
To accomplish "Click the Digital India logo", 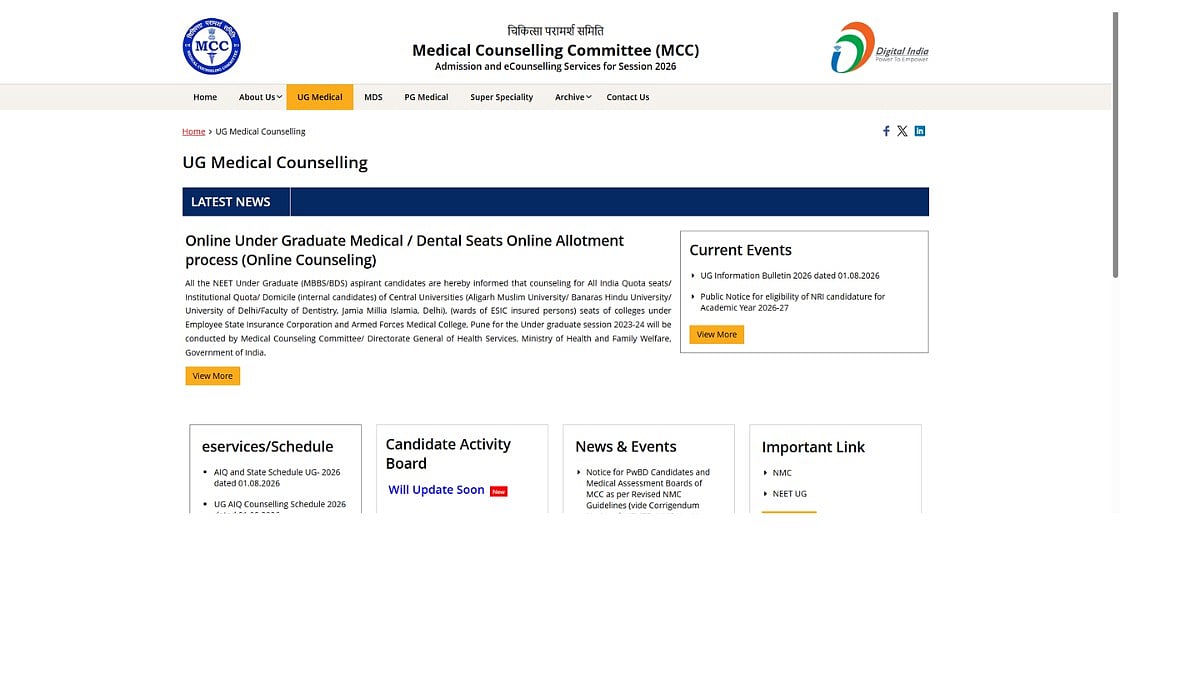I will [x=880, y=47].
